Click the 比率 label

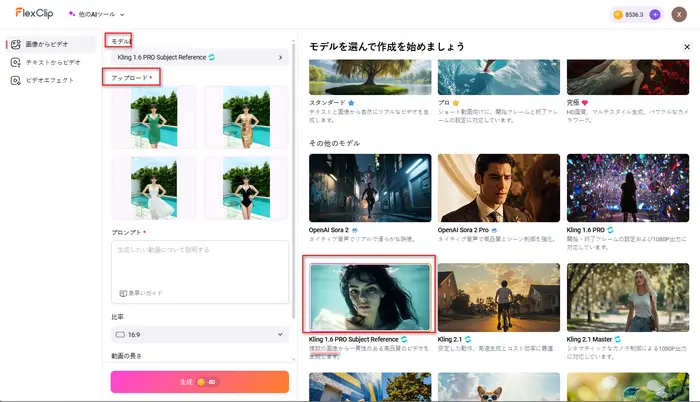117,317
